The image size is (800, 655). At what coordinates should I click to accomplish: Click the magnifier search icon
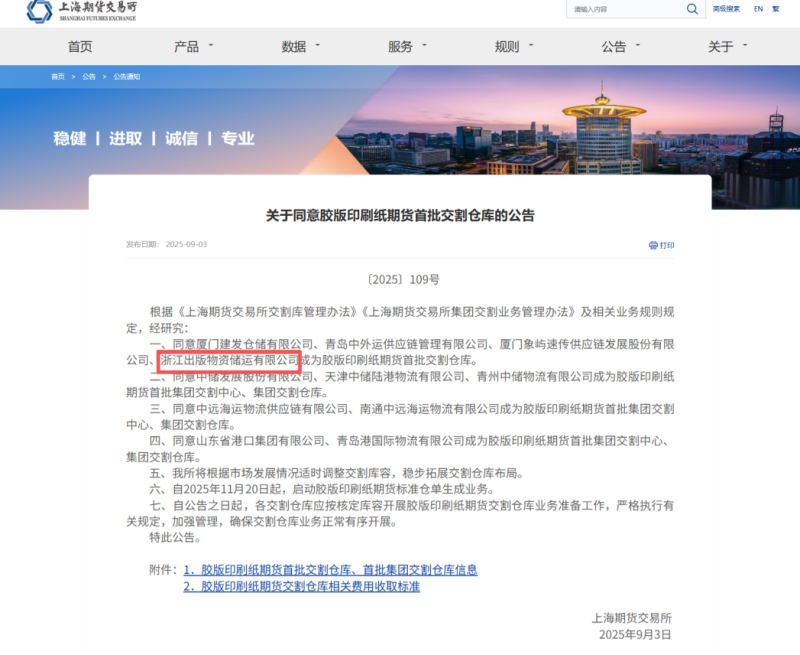(692, 9)
